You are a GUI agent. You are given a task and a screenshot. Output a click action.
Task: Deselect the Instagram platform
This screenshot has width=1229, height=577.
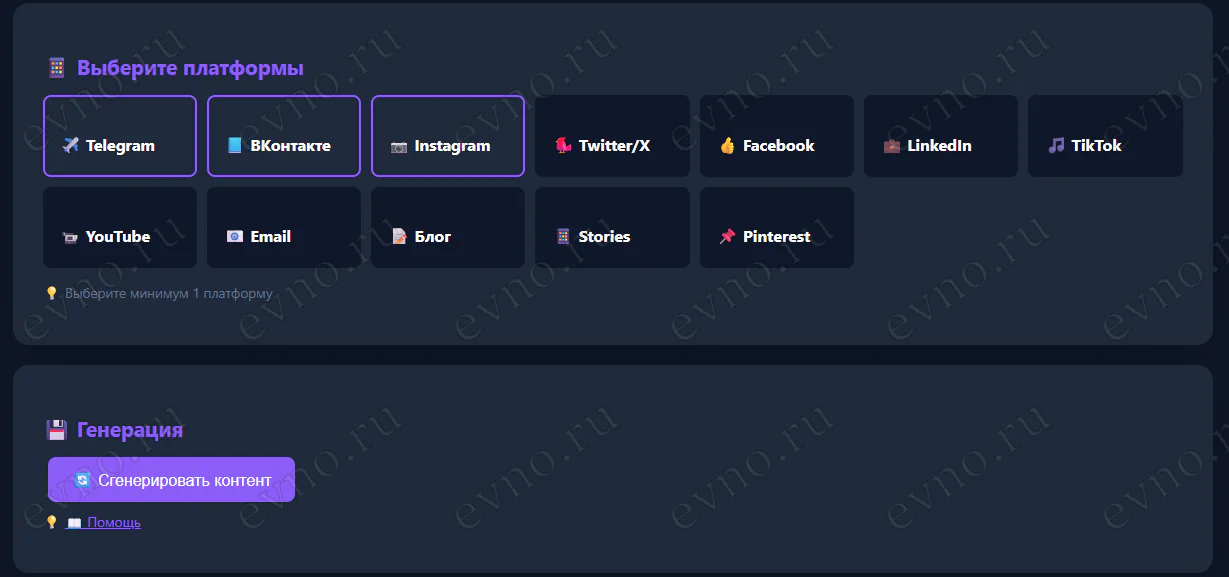tap(448, 136)
